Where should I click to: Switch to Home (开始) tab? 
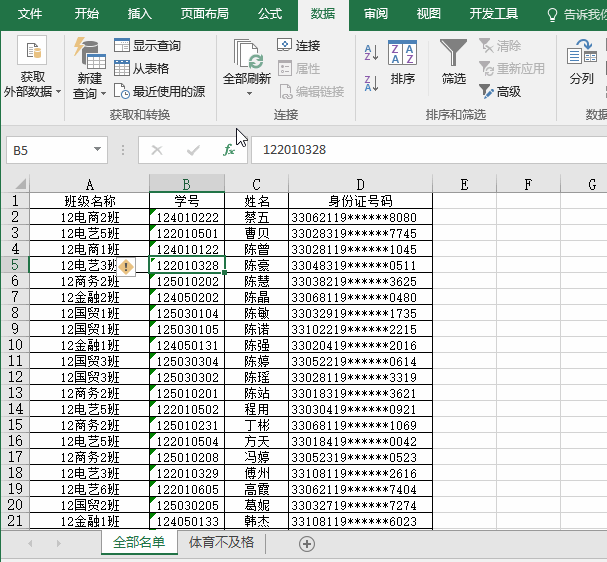87,14
